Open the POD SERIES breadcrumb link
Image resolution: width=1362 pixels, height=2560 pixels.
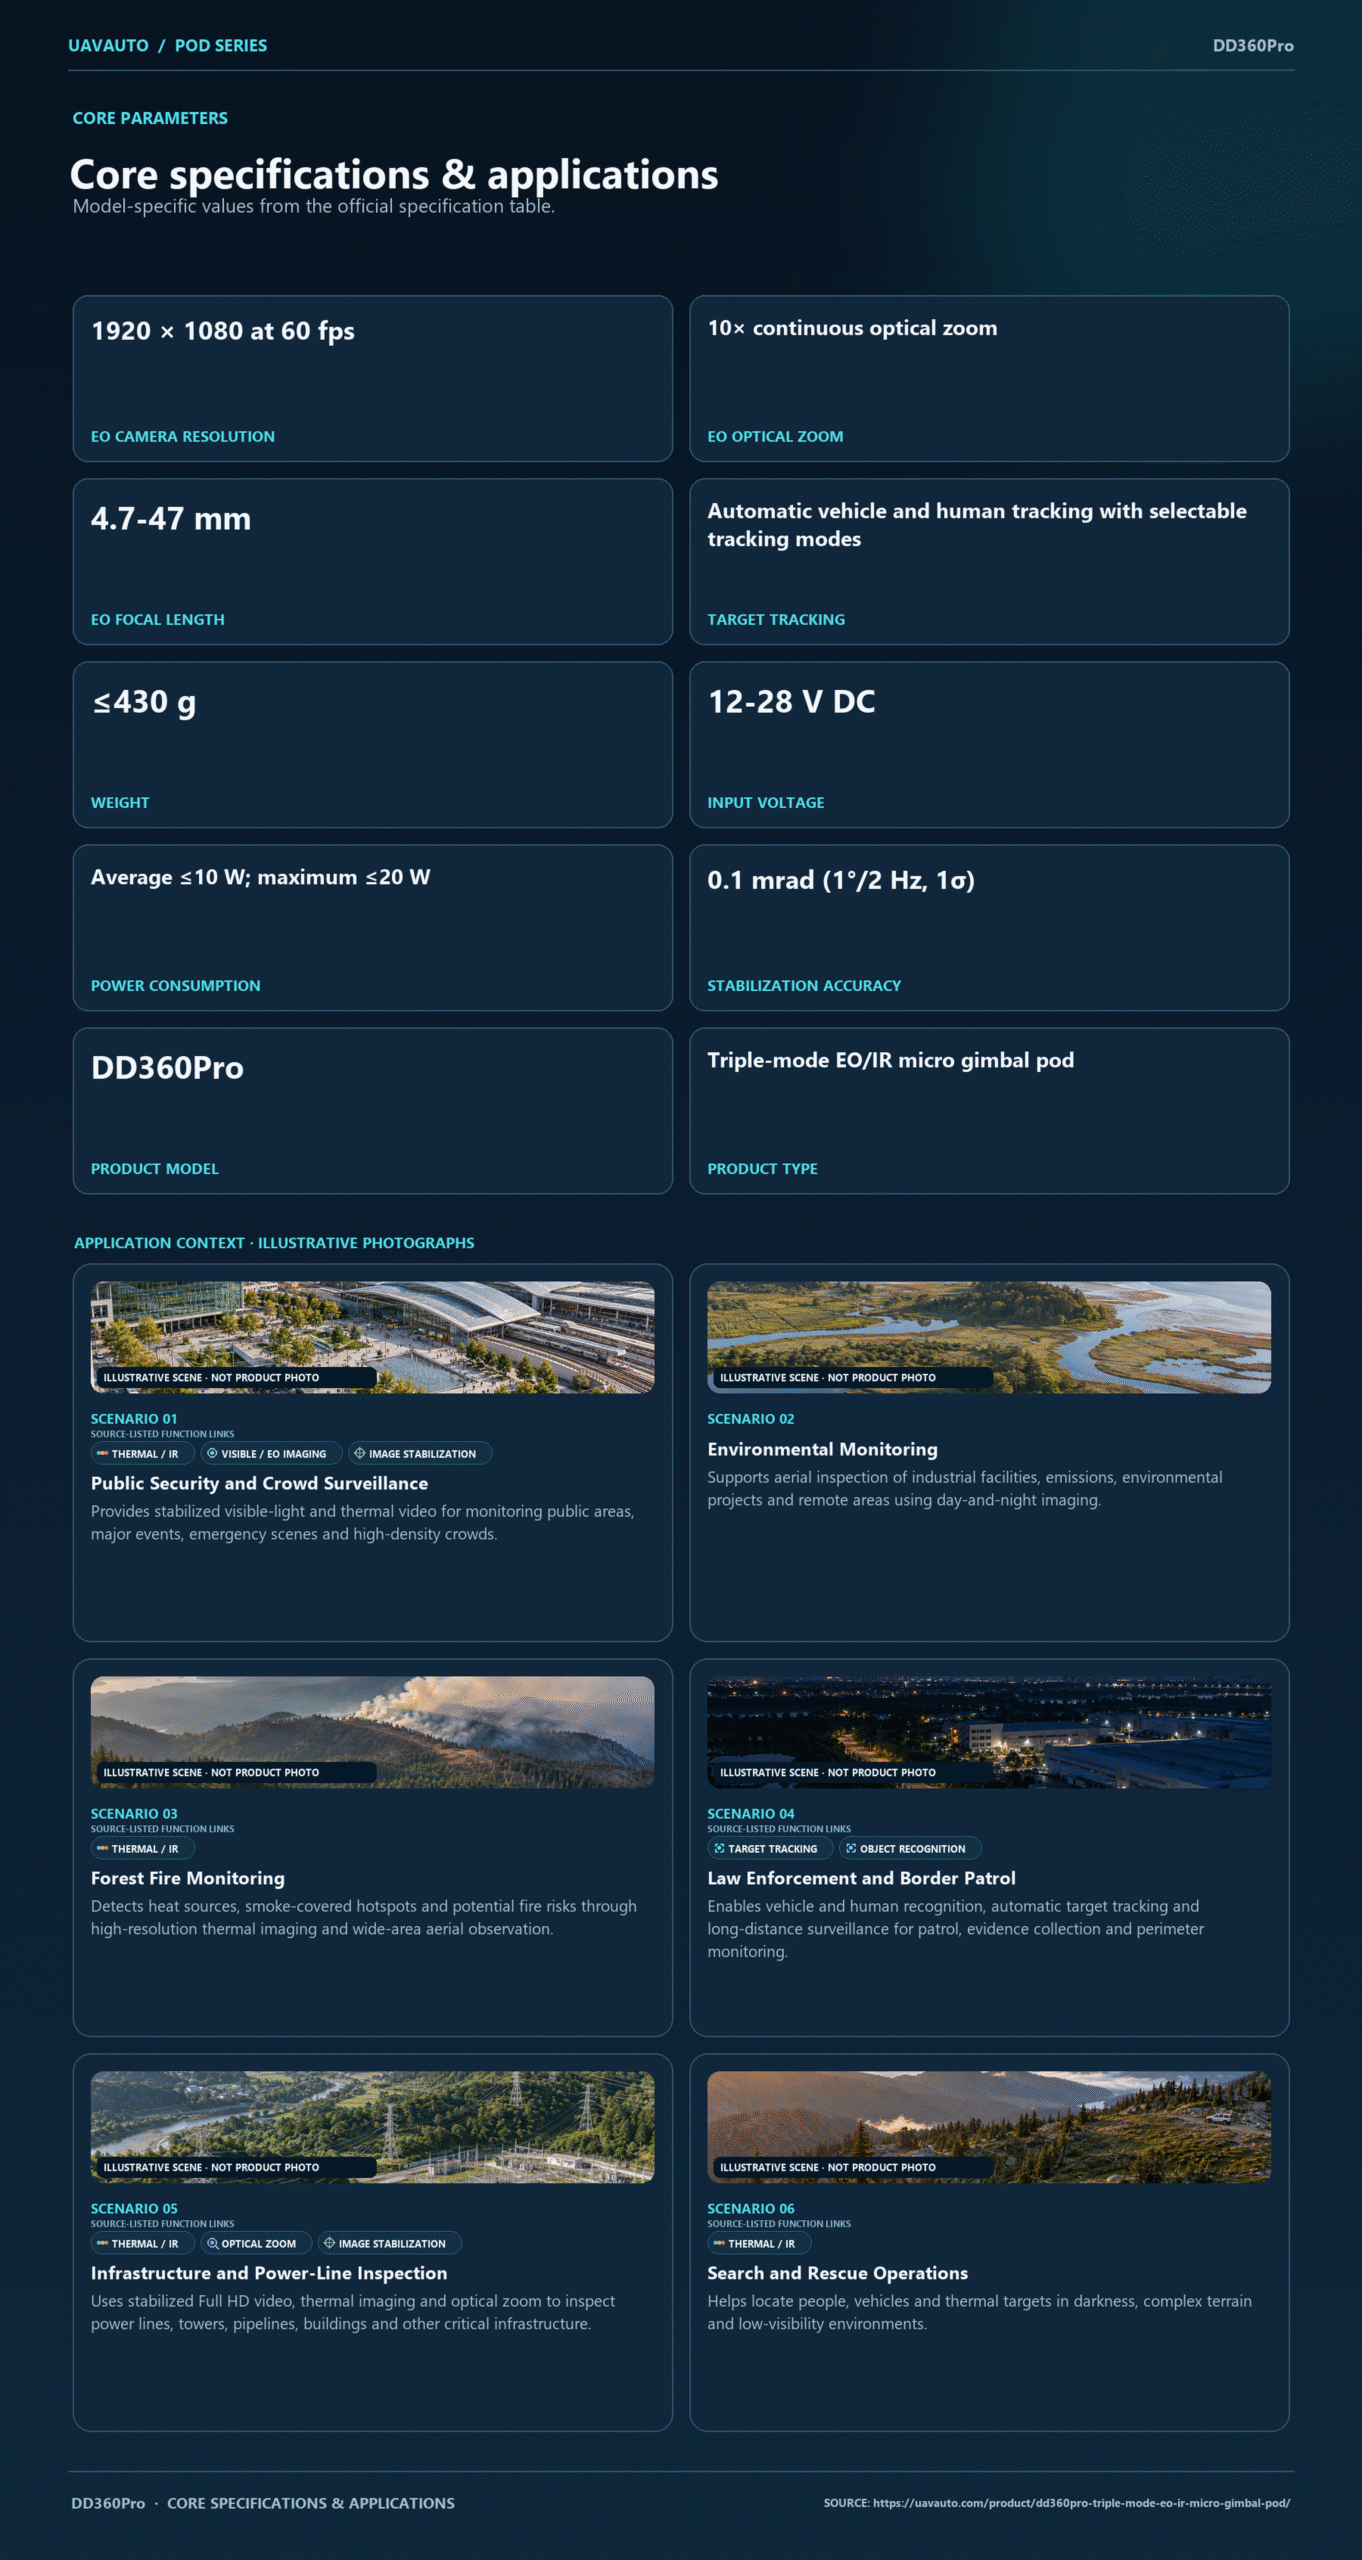pyautogui.click(x=221, y=46)
